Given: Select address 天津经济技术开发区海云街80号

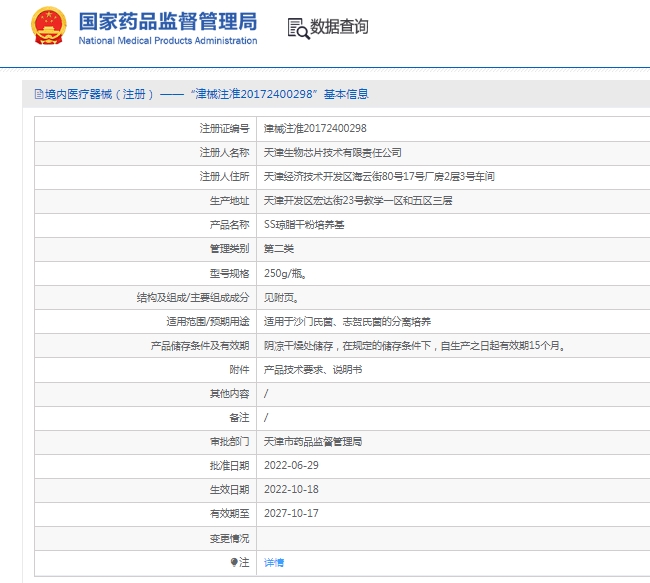Looking at the screenshot, I should tap(379, 177).
